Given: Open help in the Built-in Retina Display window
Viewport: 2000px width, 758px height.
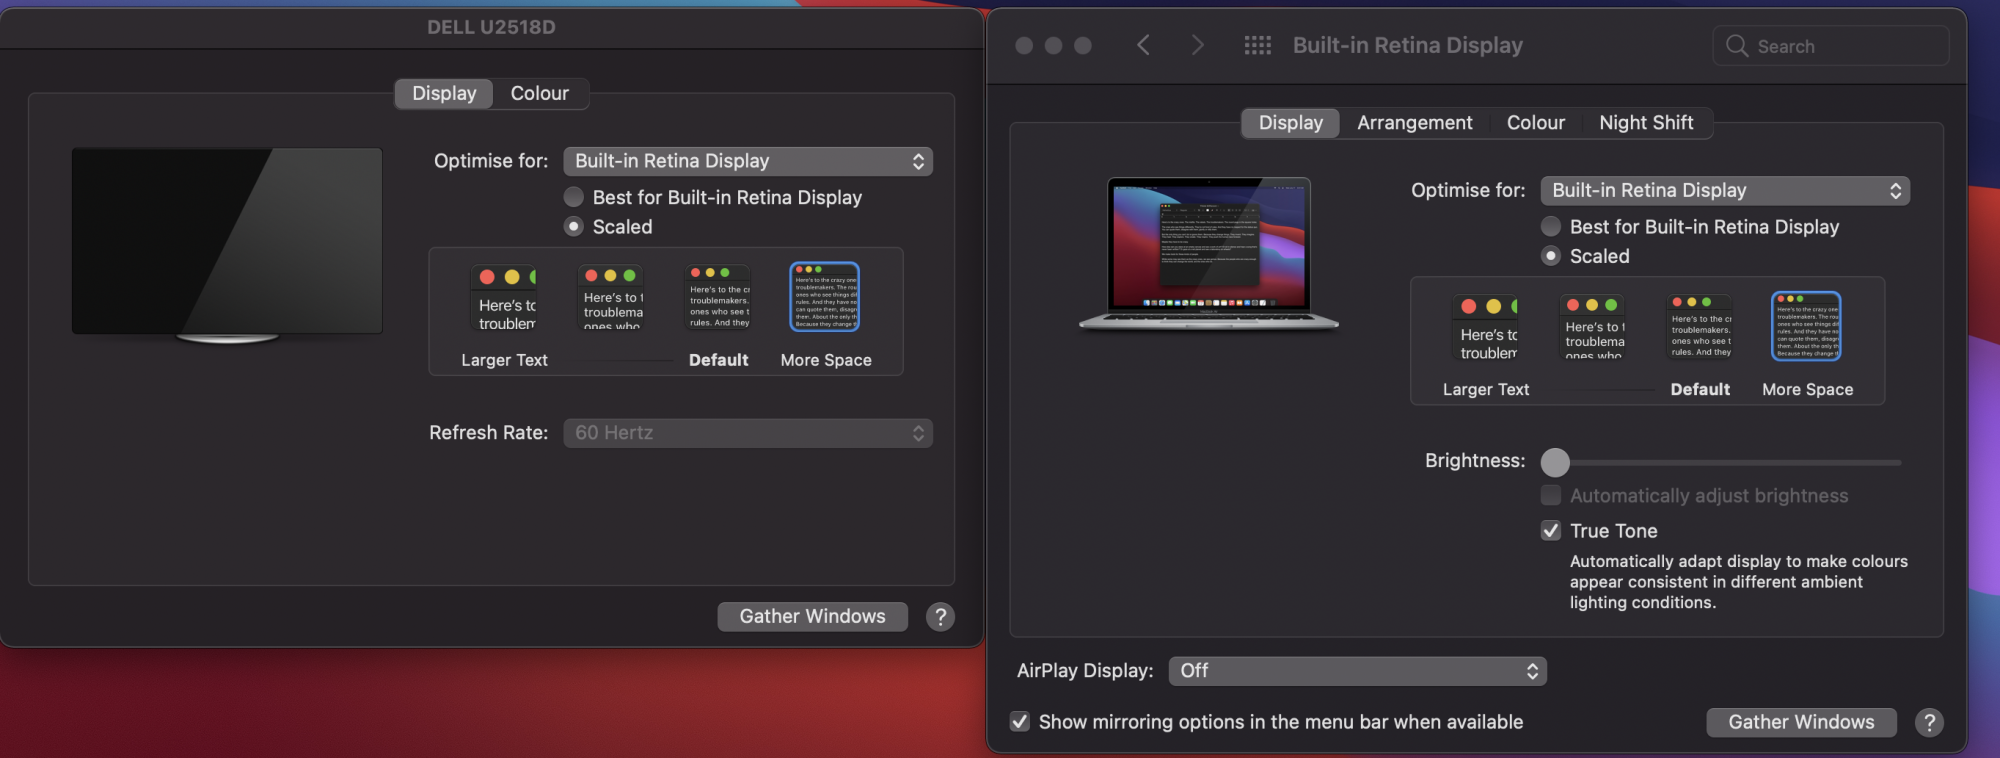Looking at the screenshot, I should [x=1929, y=722].
